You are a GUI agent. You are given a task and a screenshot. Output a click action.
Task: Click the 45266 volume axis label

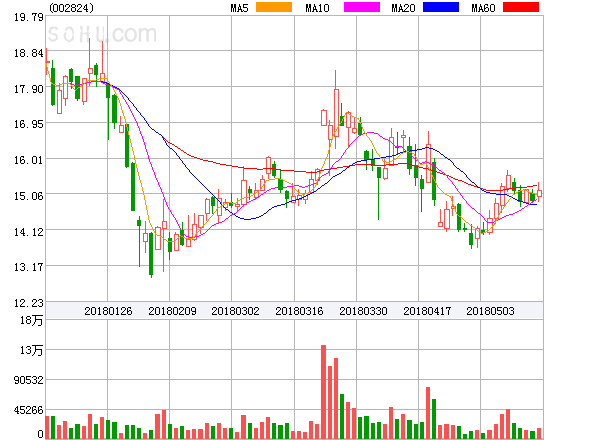[29, 410]
